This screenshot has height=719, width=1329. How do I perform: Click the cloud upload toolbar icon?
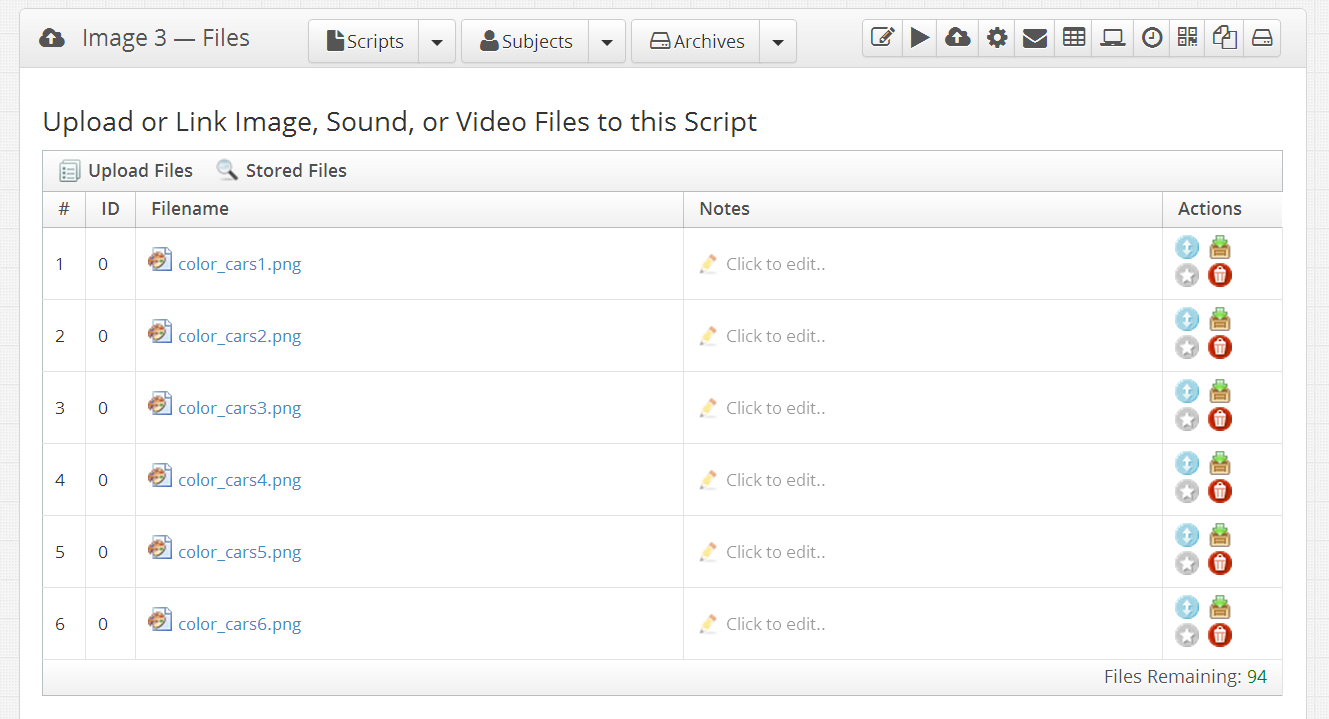(957, 37)
